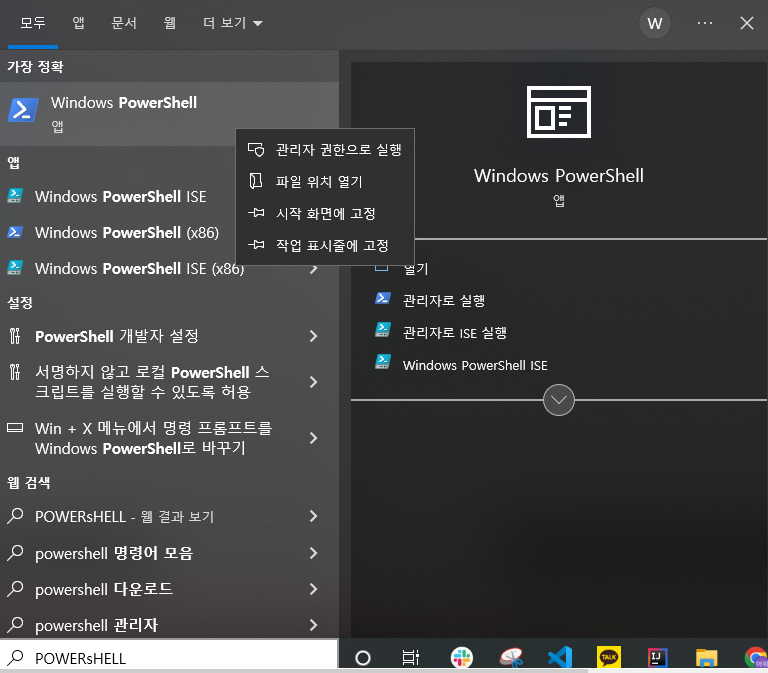Open IntelliJ IDEA from the taskbar

[x=657, y=657]
